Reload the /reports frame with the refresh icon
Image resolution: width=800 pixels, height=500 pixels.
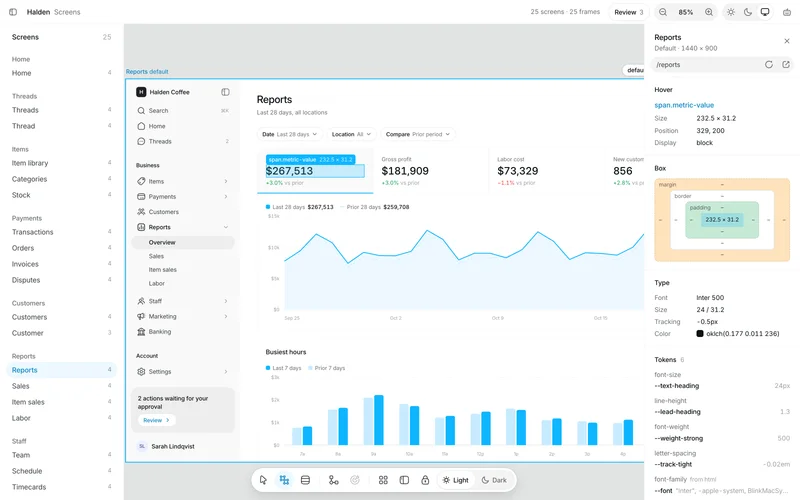click(x=769, y=65)
